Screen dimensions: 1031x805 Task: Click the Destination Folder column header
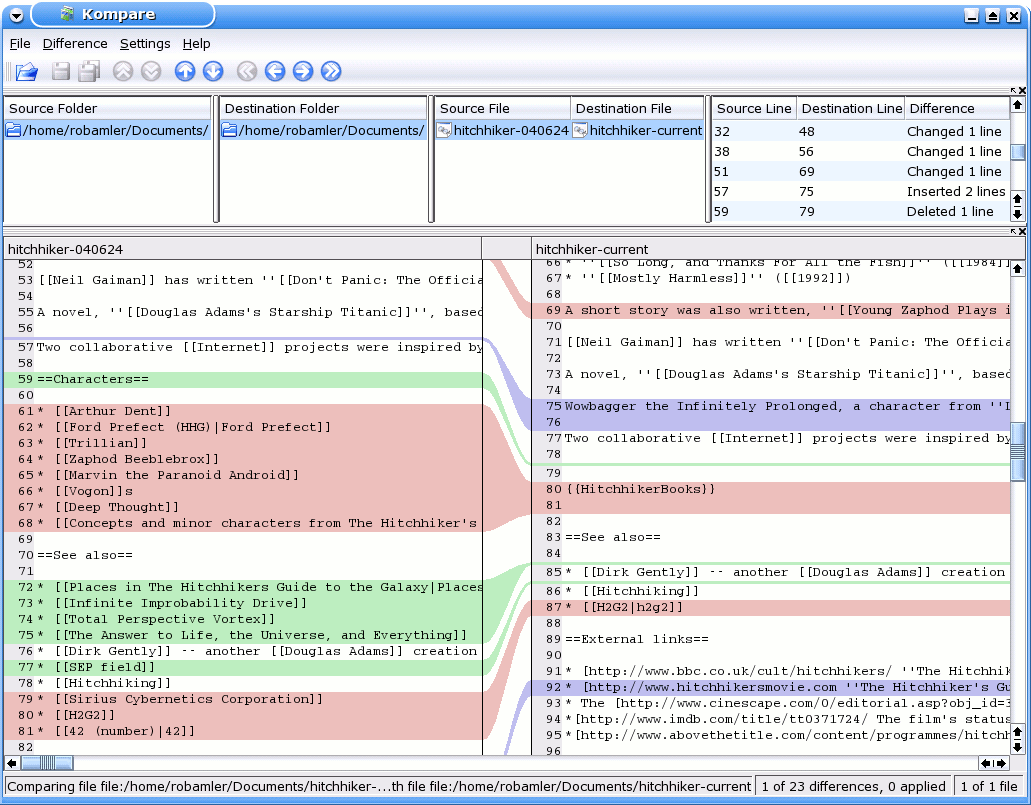[x=323, y=109]
